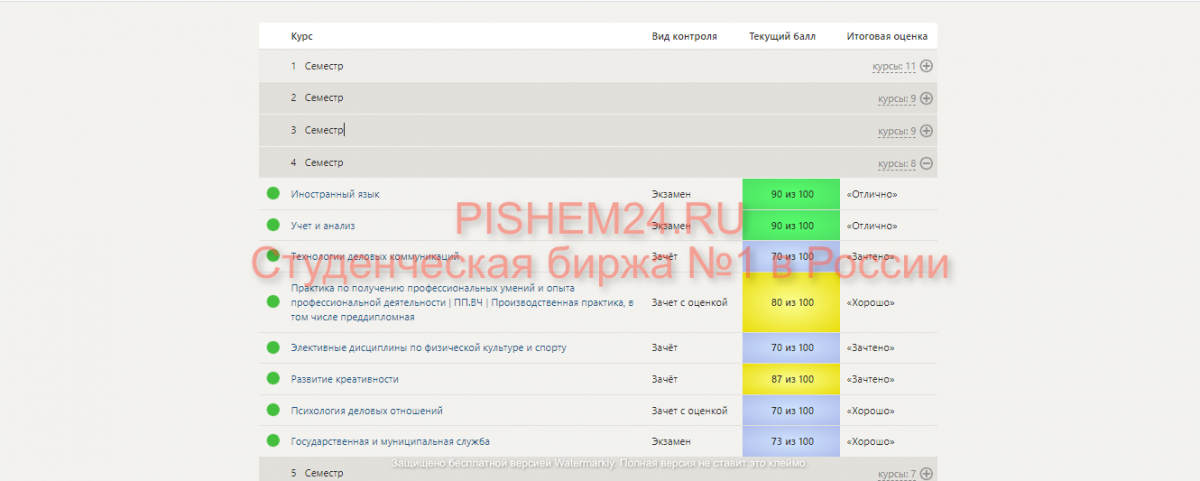Click status dot for Элективные дисциплины course
This screenshot has height=481, width=1200.
click(273, 348)
